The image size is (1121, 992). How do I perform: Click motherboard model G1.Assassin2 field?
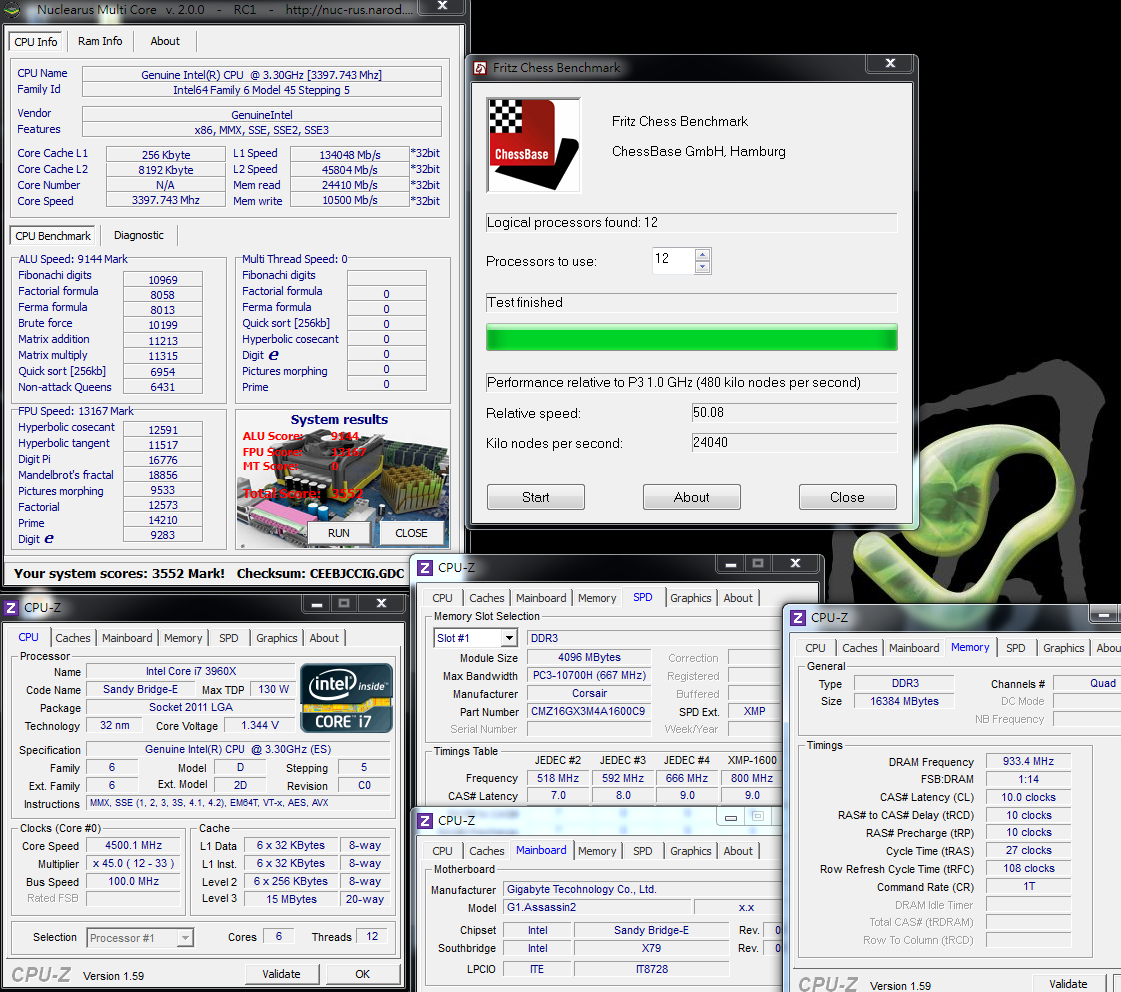pyautogui.click(x=597, y=907)
